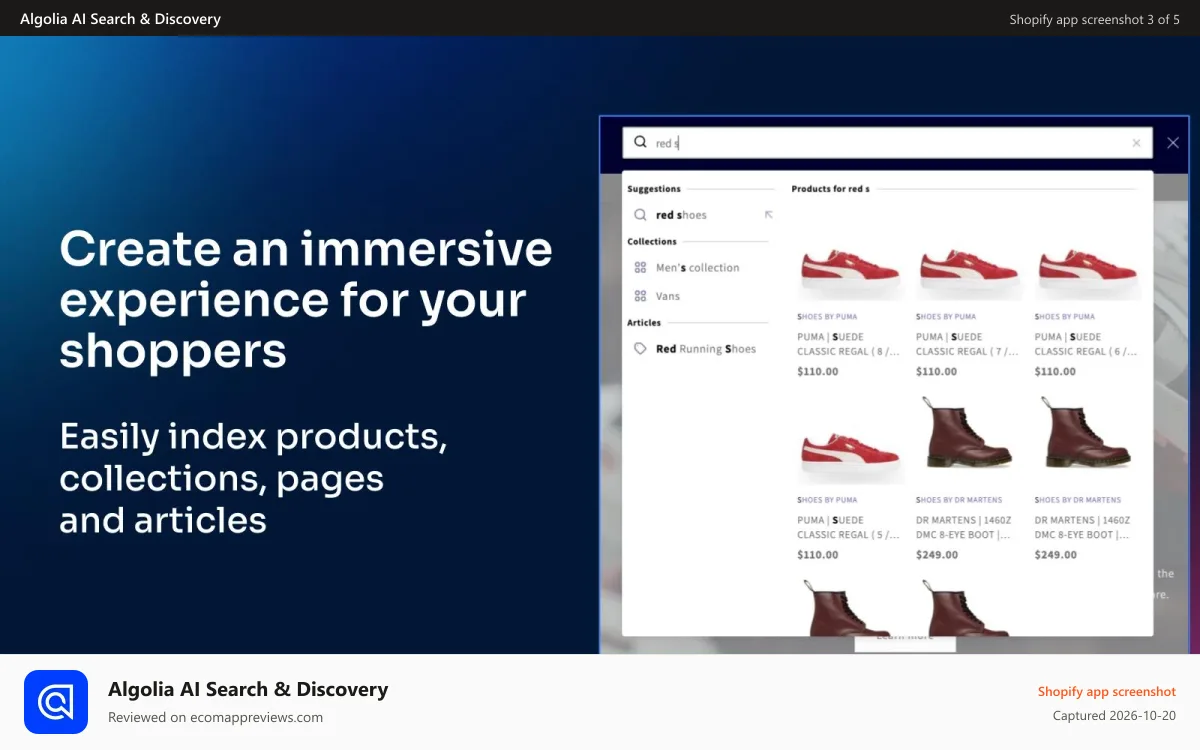1200x750 pixels.
Task: Open the Vans collection
Action: tap(667, 296)
